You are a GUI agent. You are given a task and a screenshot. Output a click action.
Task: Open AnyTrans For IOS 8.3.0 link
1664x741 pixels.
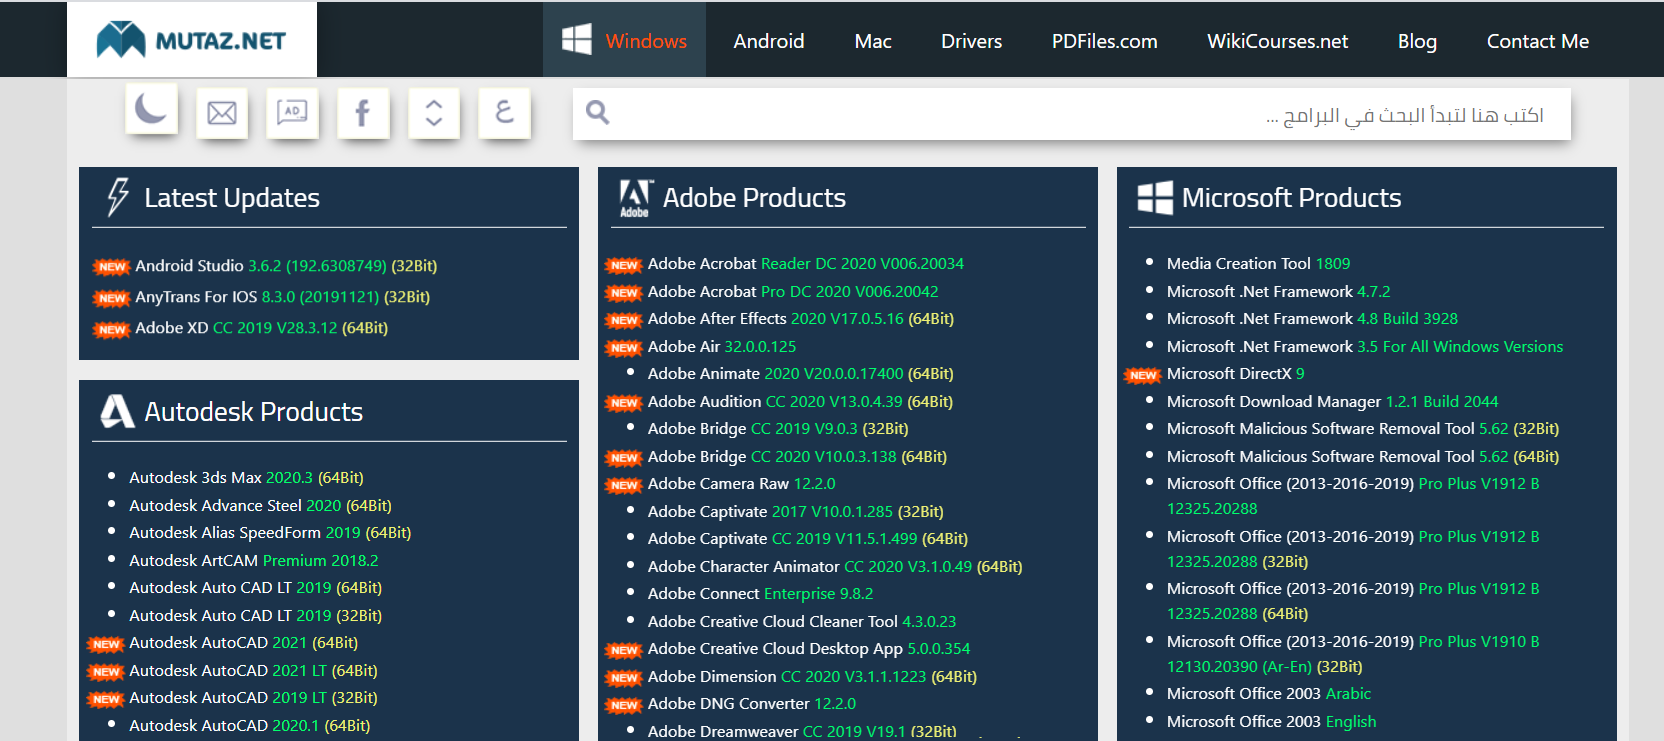tap(283, 297)
